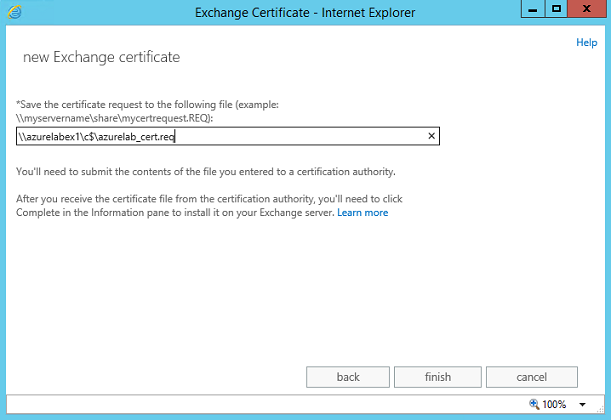Click the 'new Exchange certificate' heading
This screenshot has width=611, height=420.
pos(101,57)
